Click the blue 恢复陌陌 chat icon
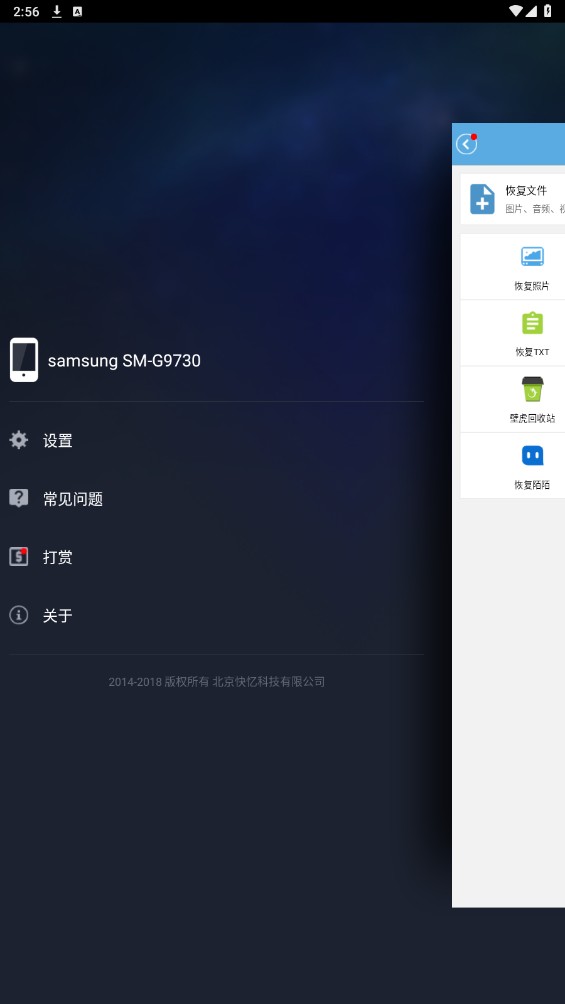 coord(532,455)
